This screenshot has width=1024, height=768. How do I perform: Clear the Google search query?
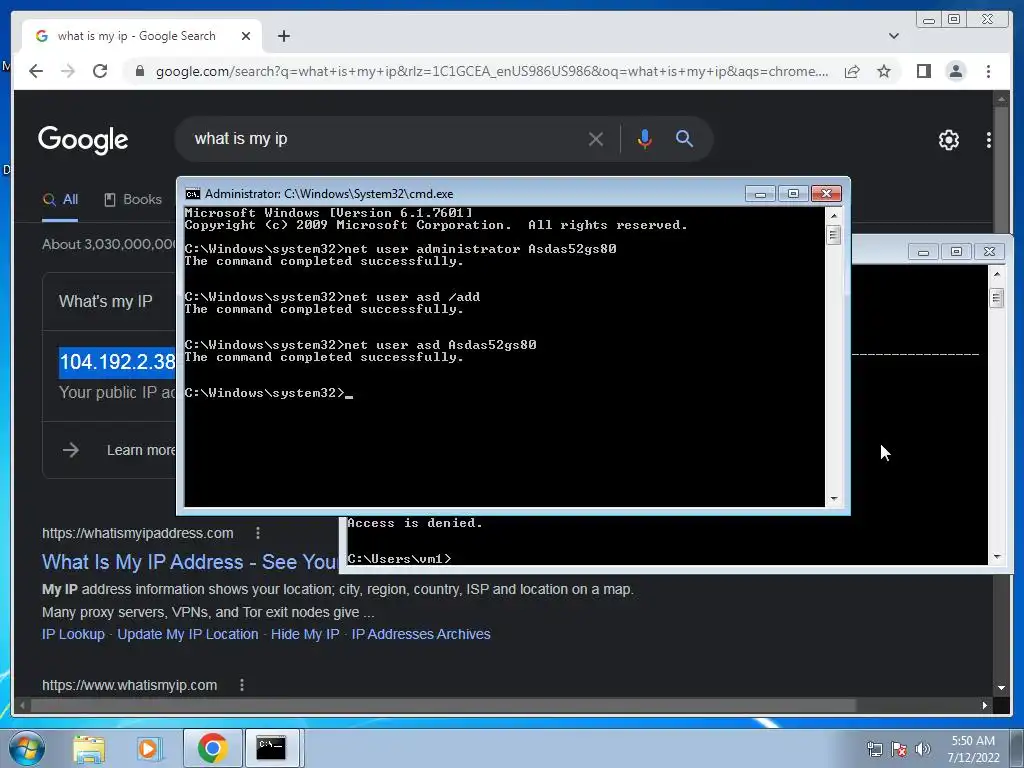[x=595, y=138]
